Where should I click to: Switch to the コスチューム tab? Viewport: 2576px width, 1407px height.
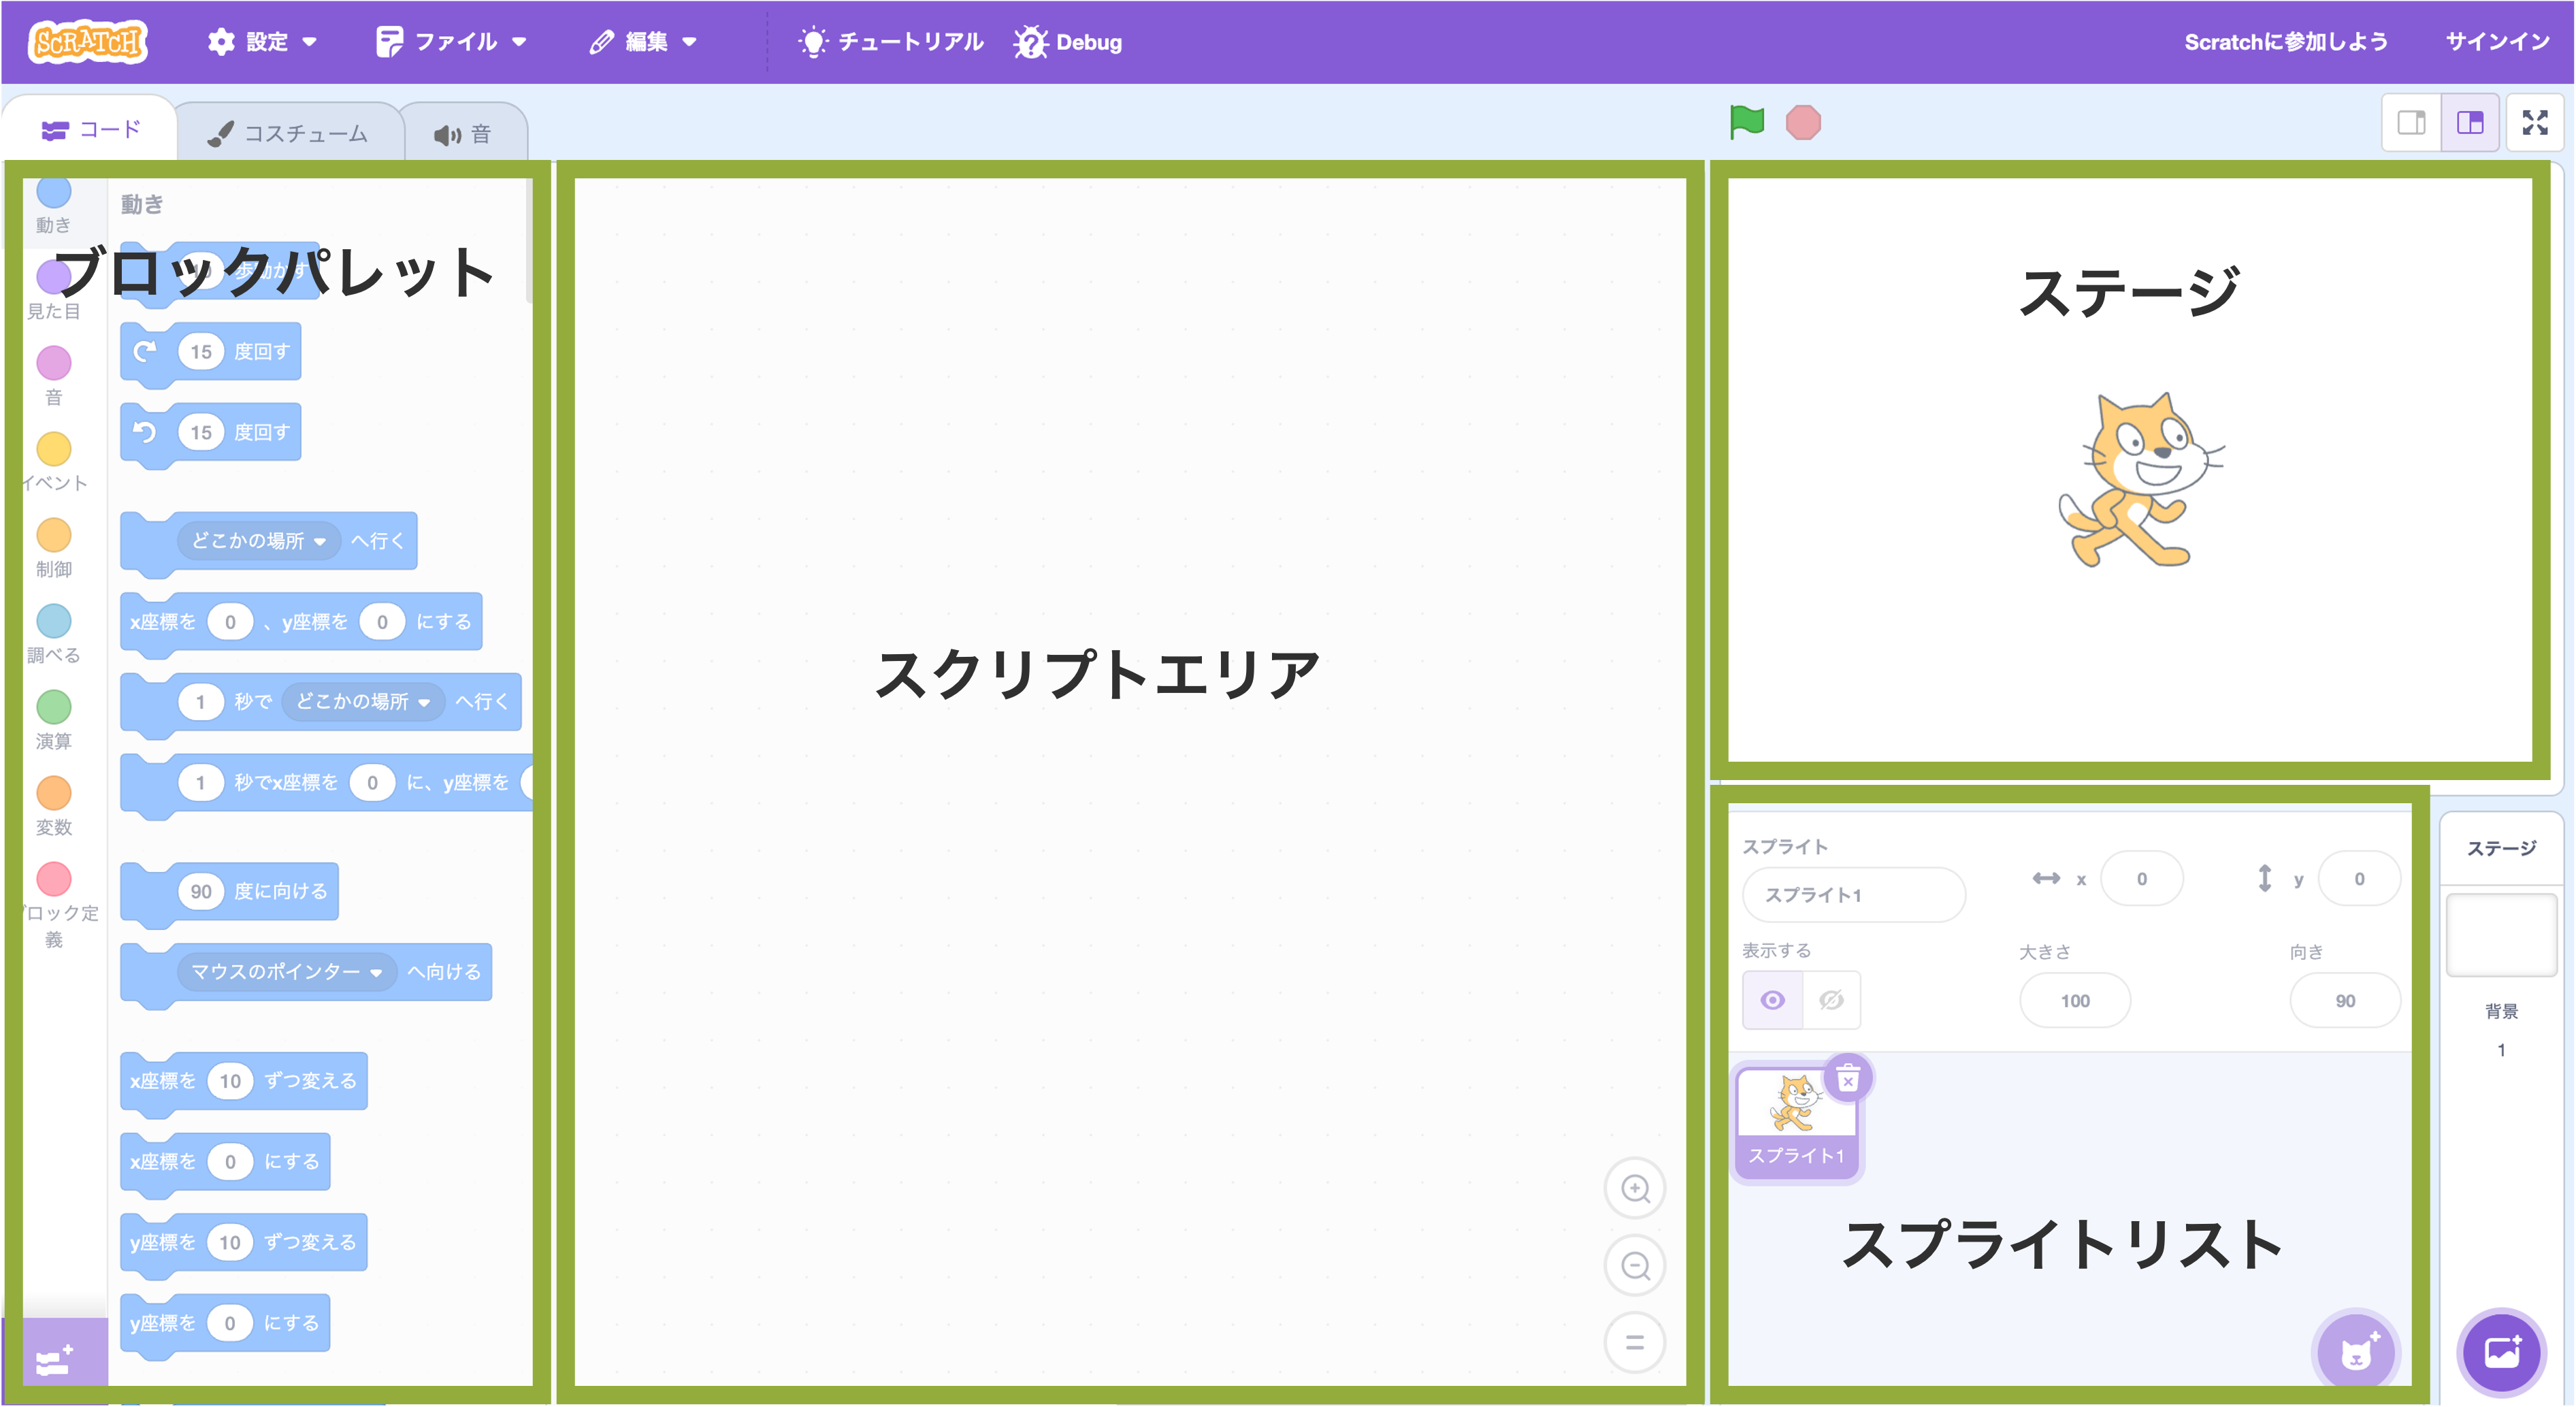click(x=290, y=134)
